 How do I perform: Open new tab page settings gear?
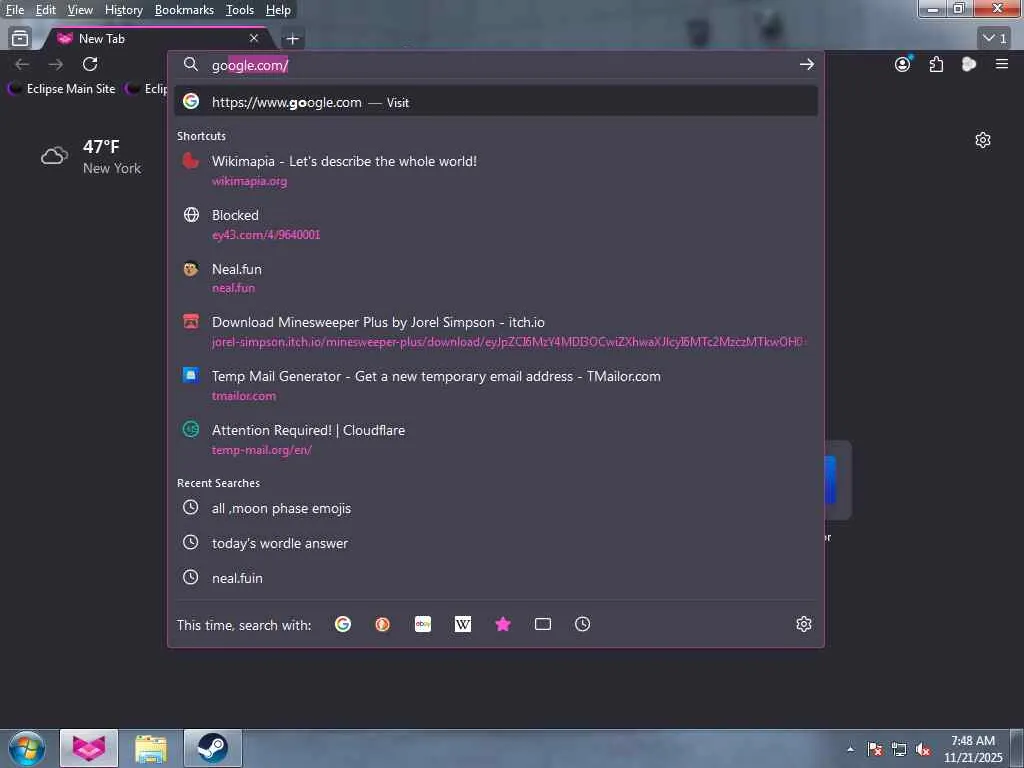[983, 140]
